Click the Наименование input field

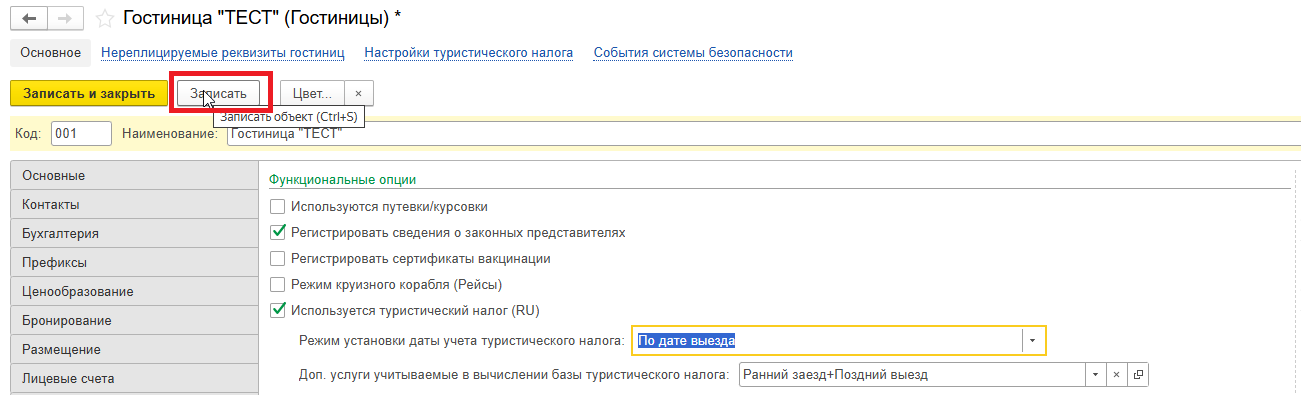764,133
